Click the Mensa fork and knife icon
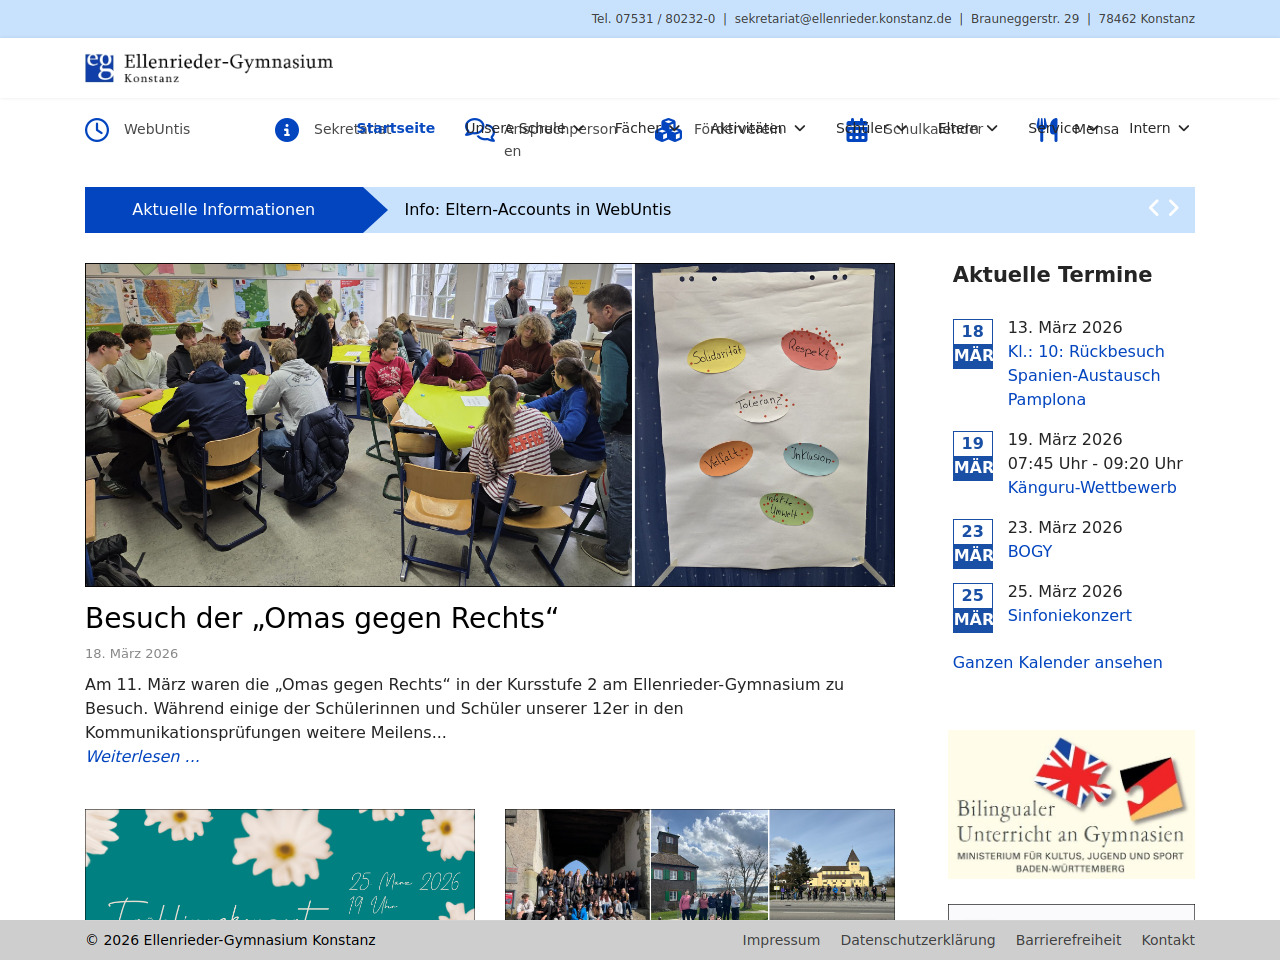 tap(1047, 130)
